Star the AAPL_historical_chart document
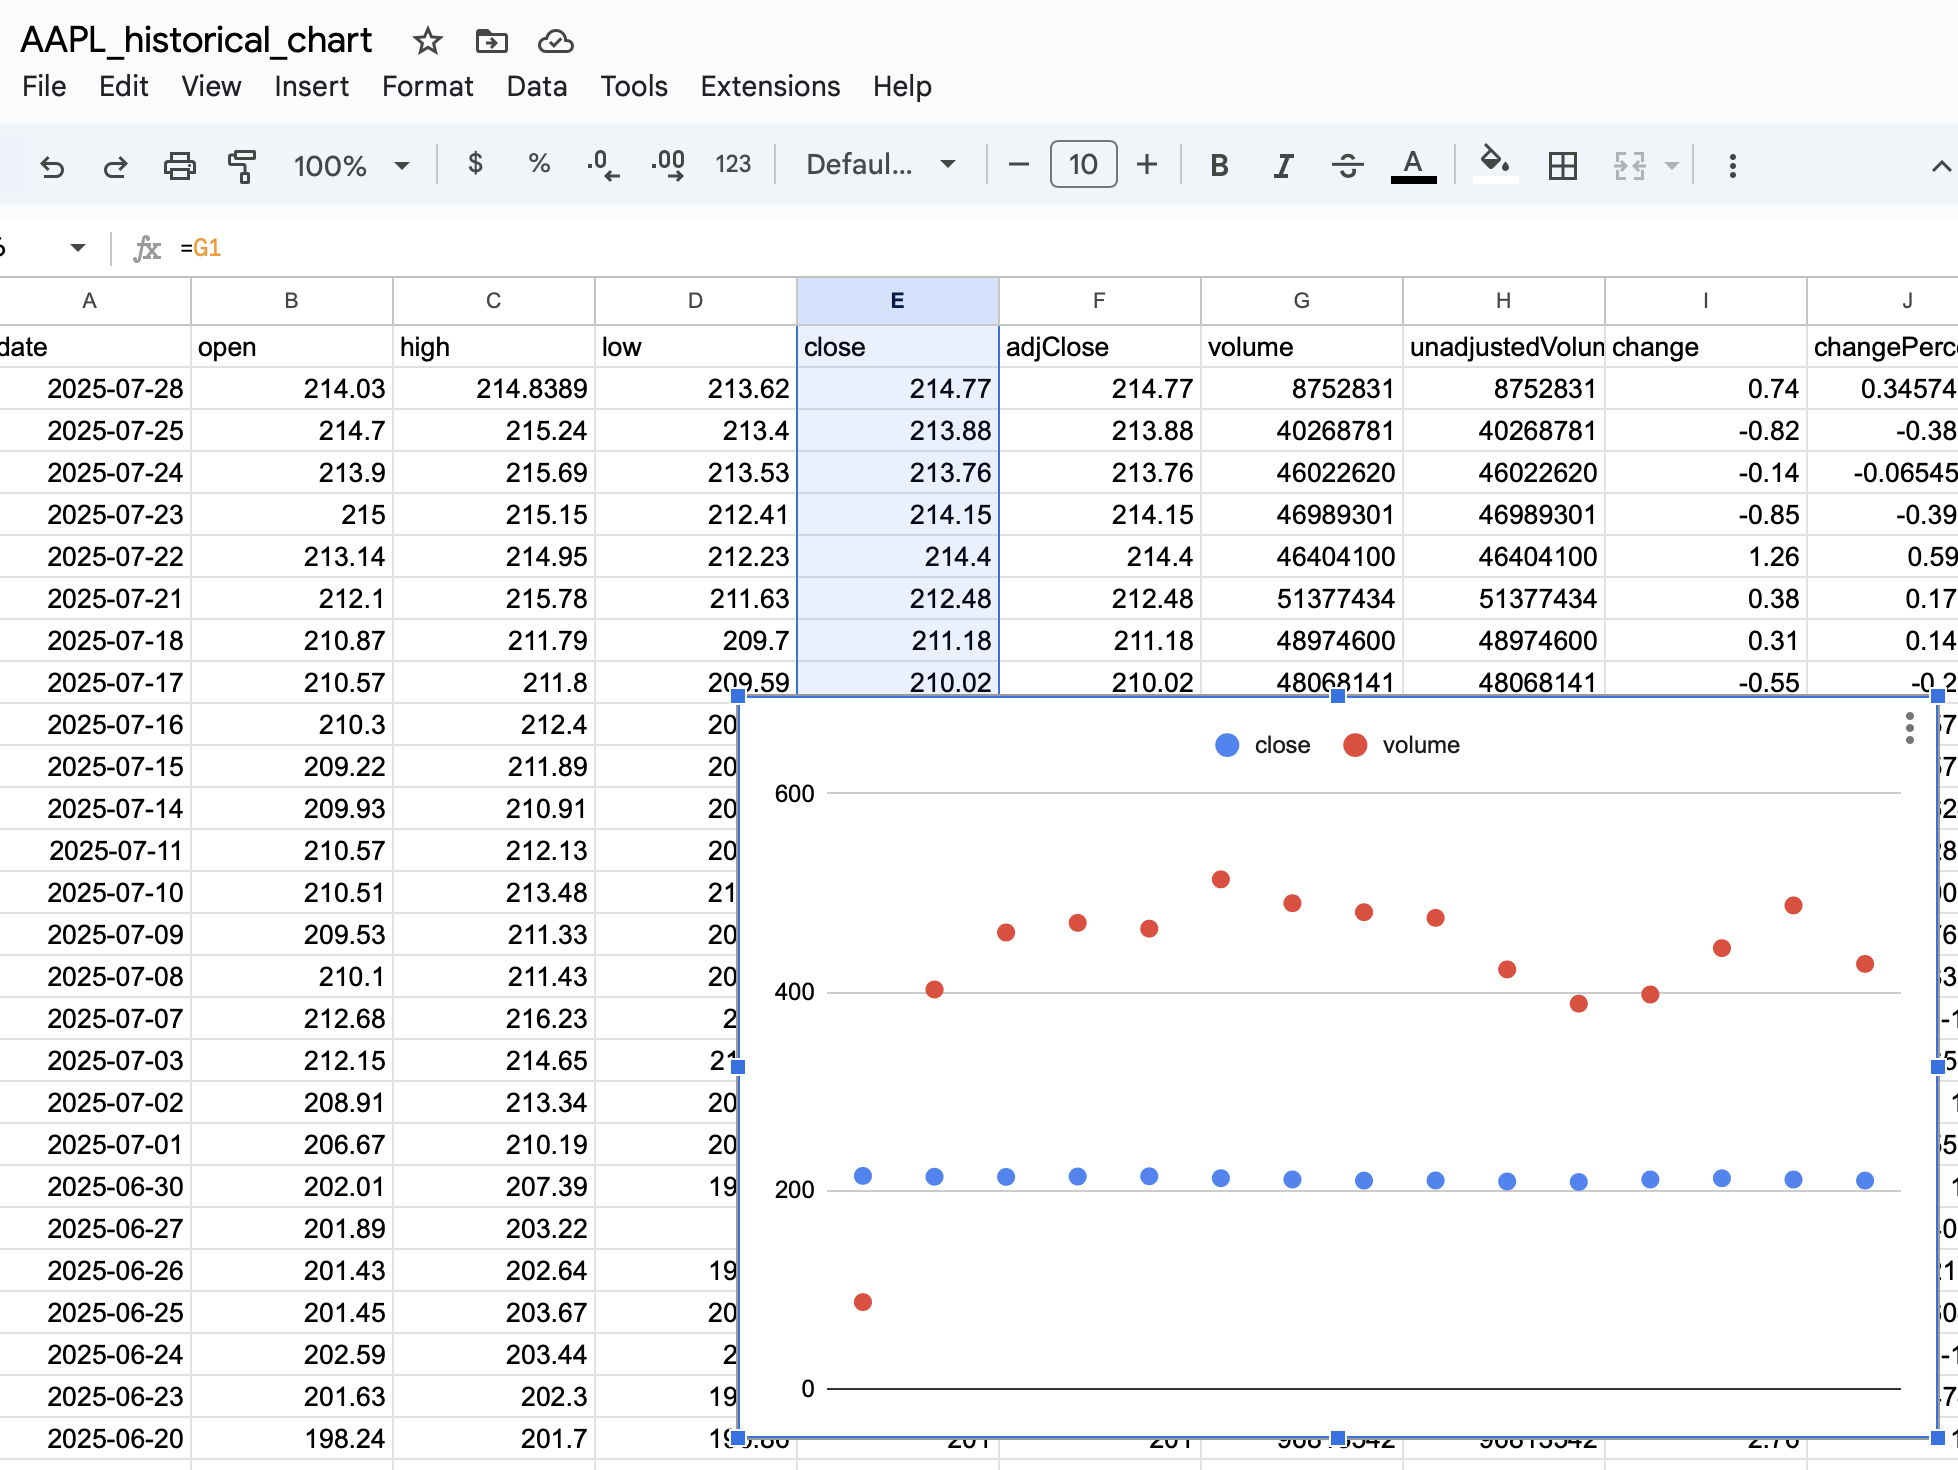1958x1470 pixels. coord(428,41)
